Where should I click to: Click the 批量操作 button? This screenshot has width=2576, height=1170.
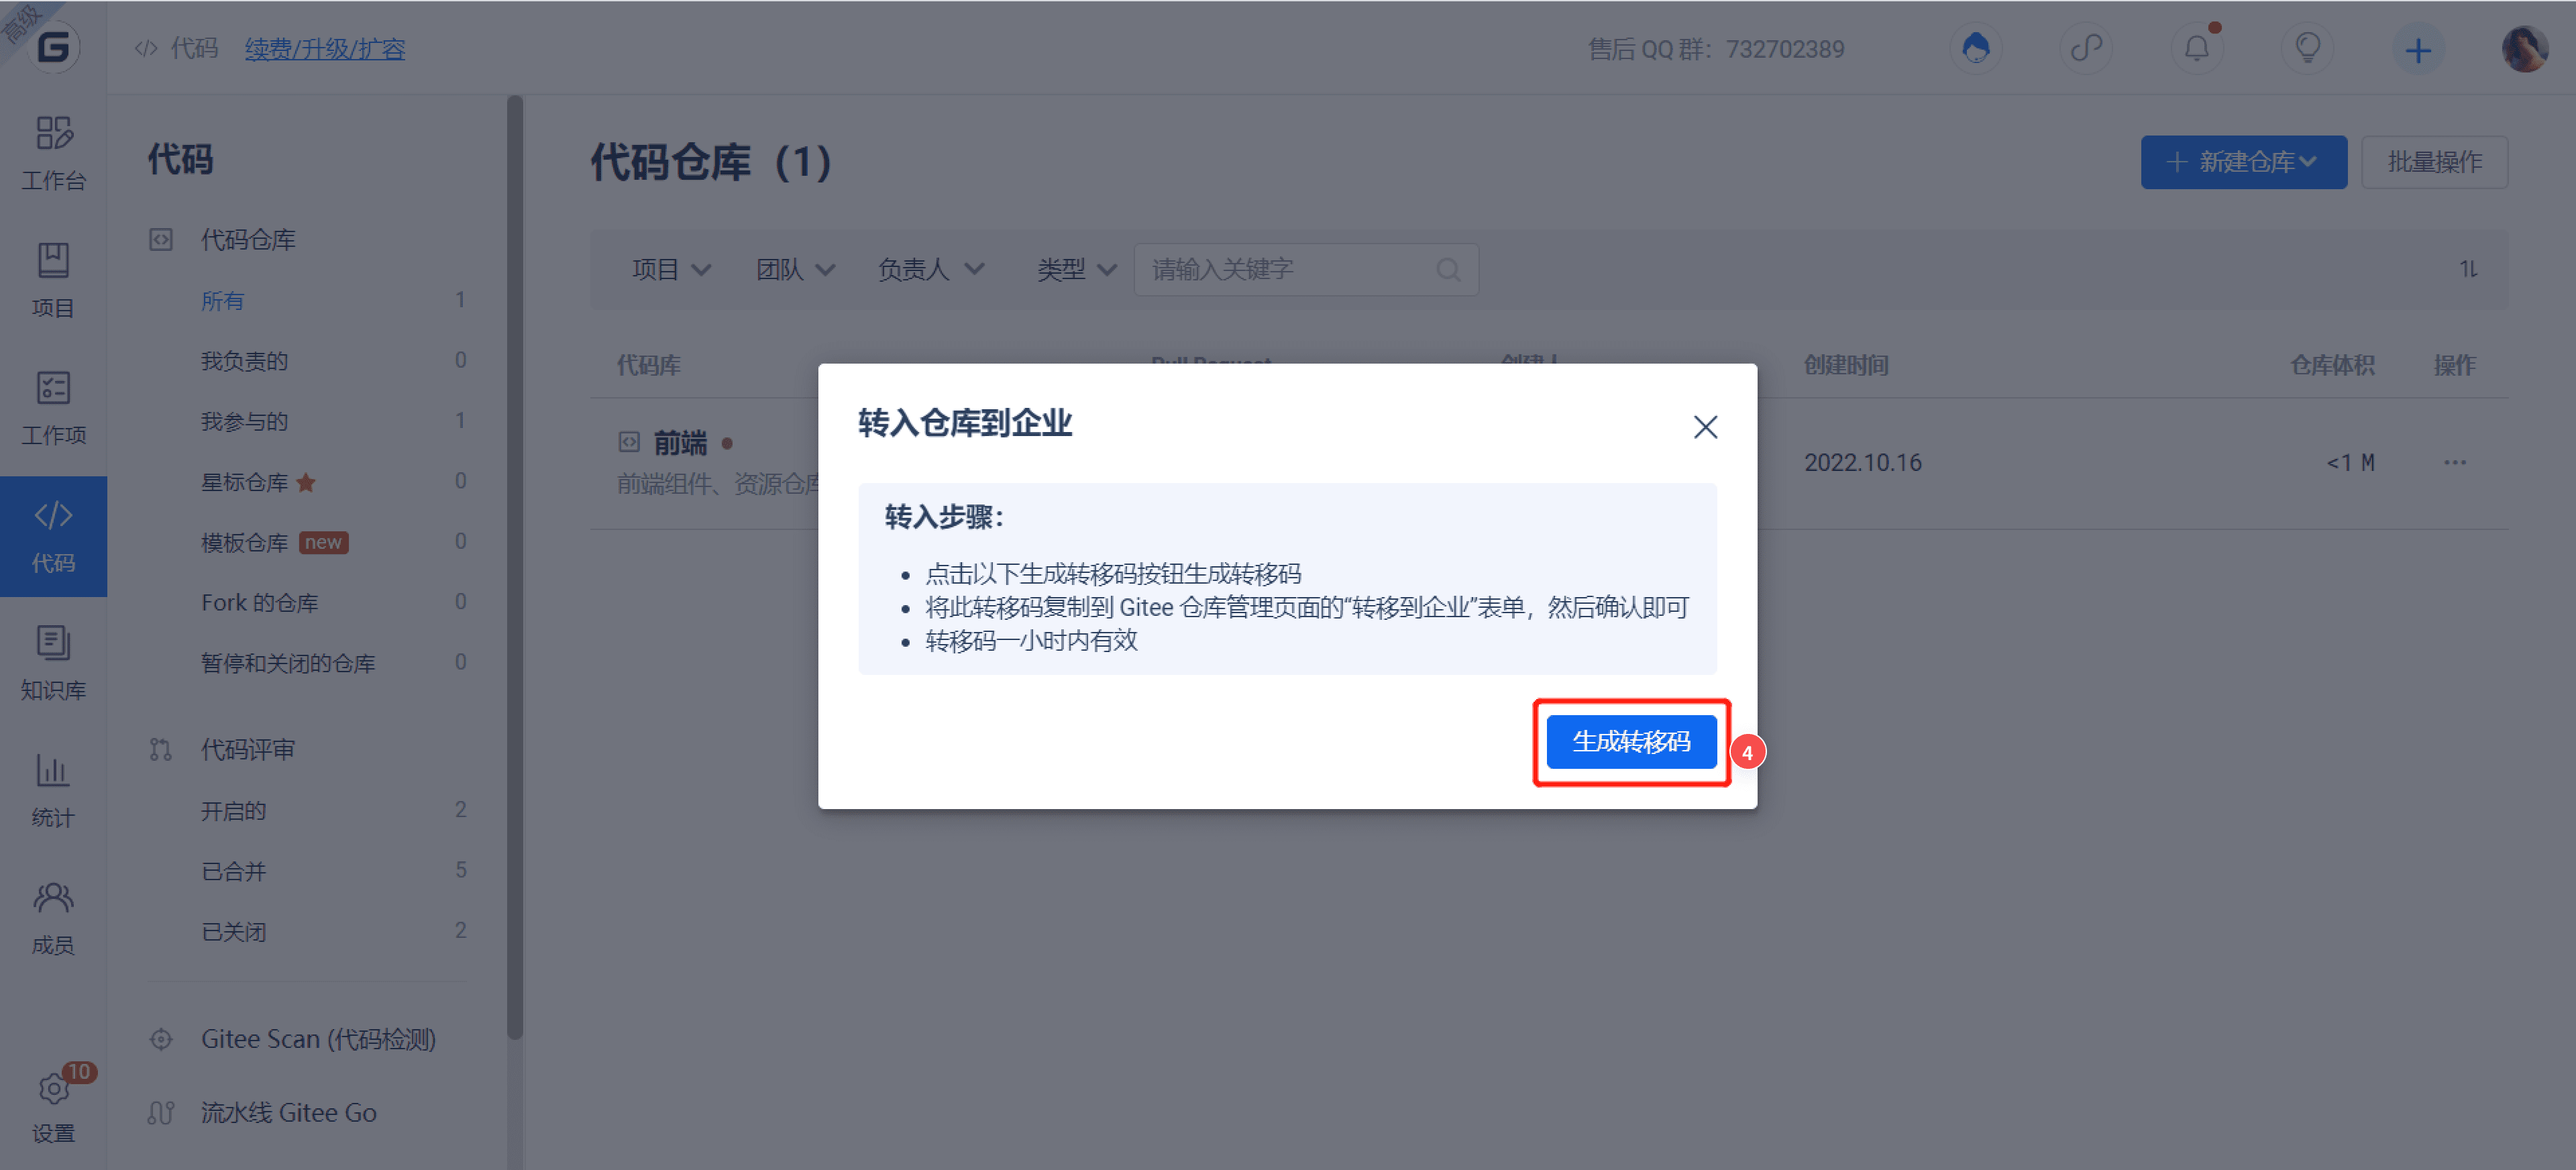click(2434, 162)
